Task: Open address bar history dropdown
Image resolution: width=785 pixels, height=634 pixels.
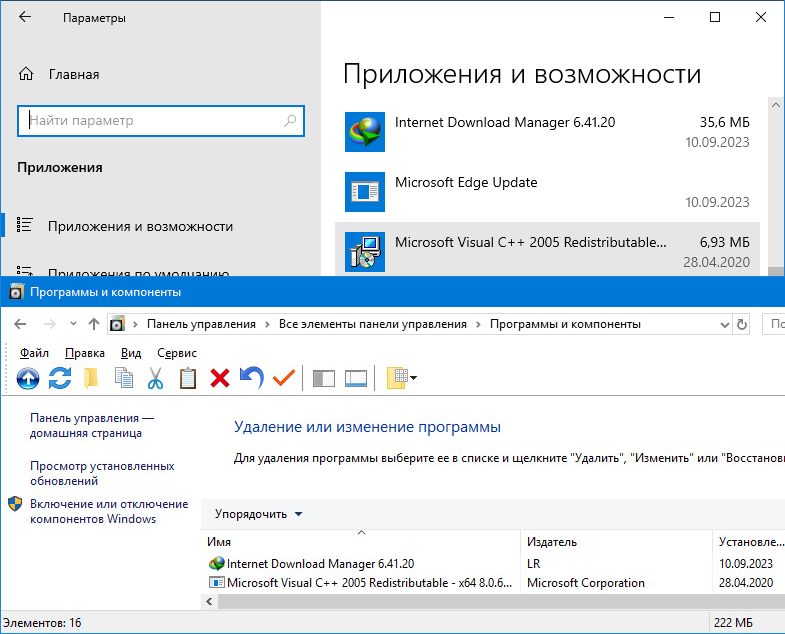Action: tap(724, 325)
